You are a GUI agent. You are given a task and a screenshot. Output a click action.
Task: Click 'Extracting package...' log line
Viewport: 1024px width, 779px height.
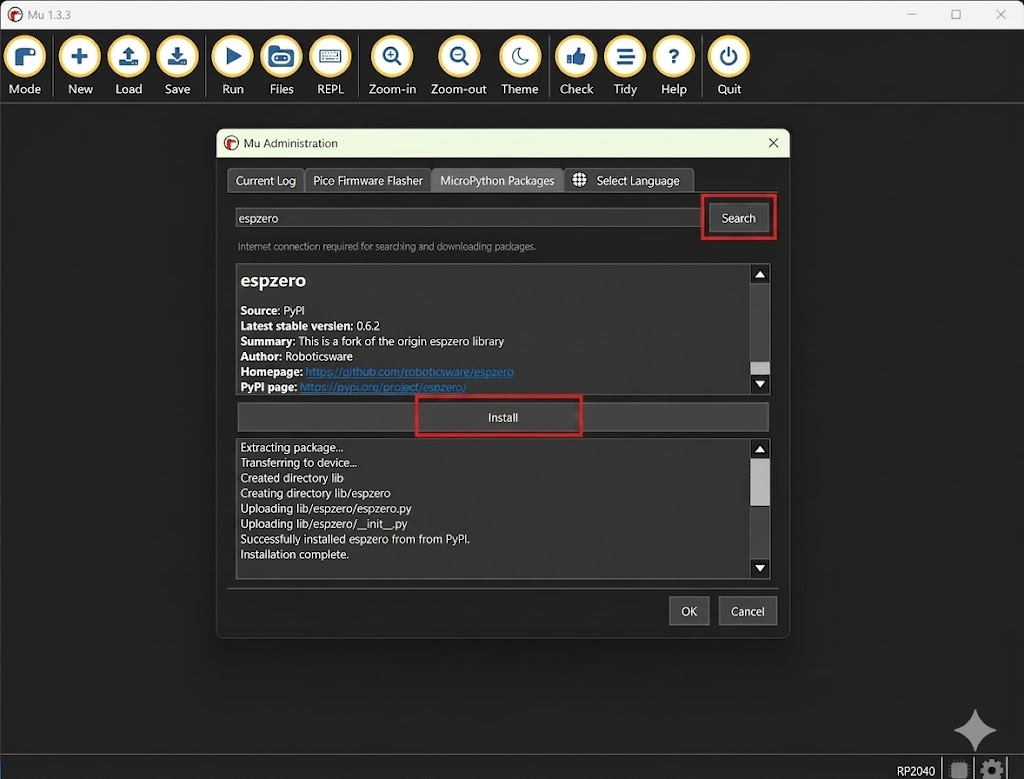292,447
